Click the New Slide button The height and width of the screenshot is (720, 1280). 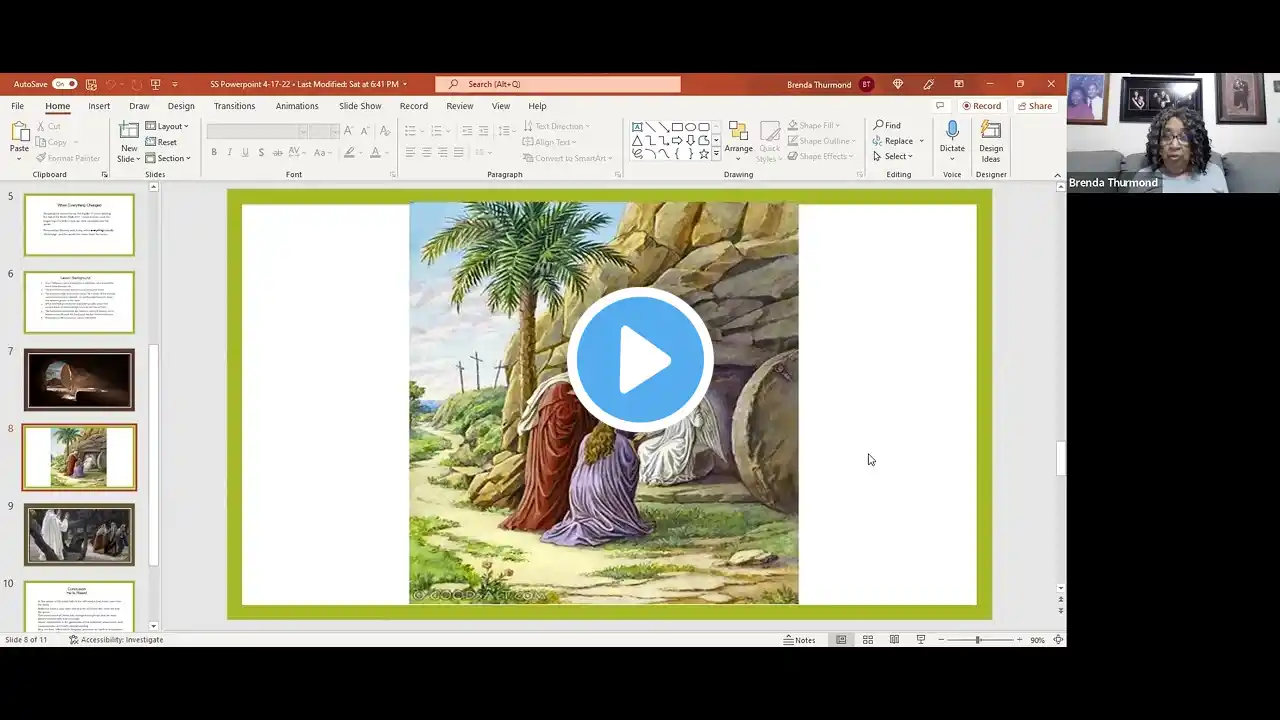pyautogui.click(x=129, y=141)
